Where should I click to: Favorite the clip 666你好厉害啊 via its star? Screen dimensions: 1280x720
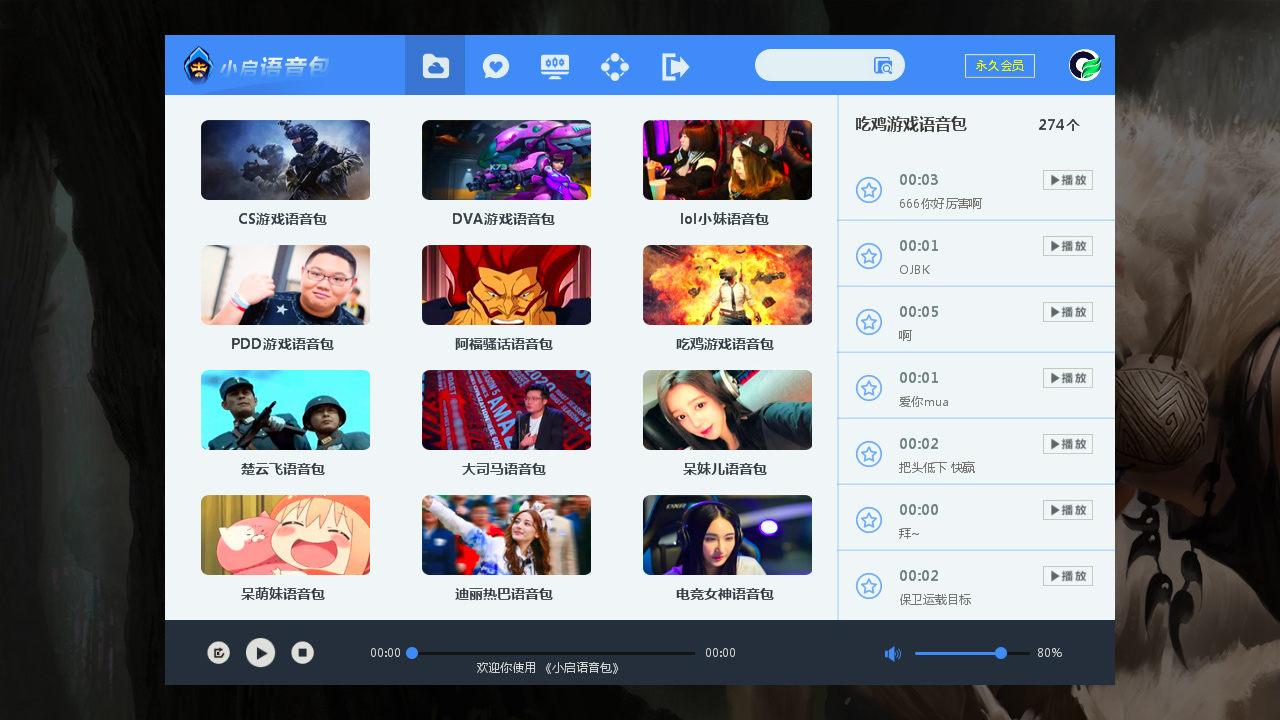pyautogui.click(x=869, y=190)
